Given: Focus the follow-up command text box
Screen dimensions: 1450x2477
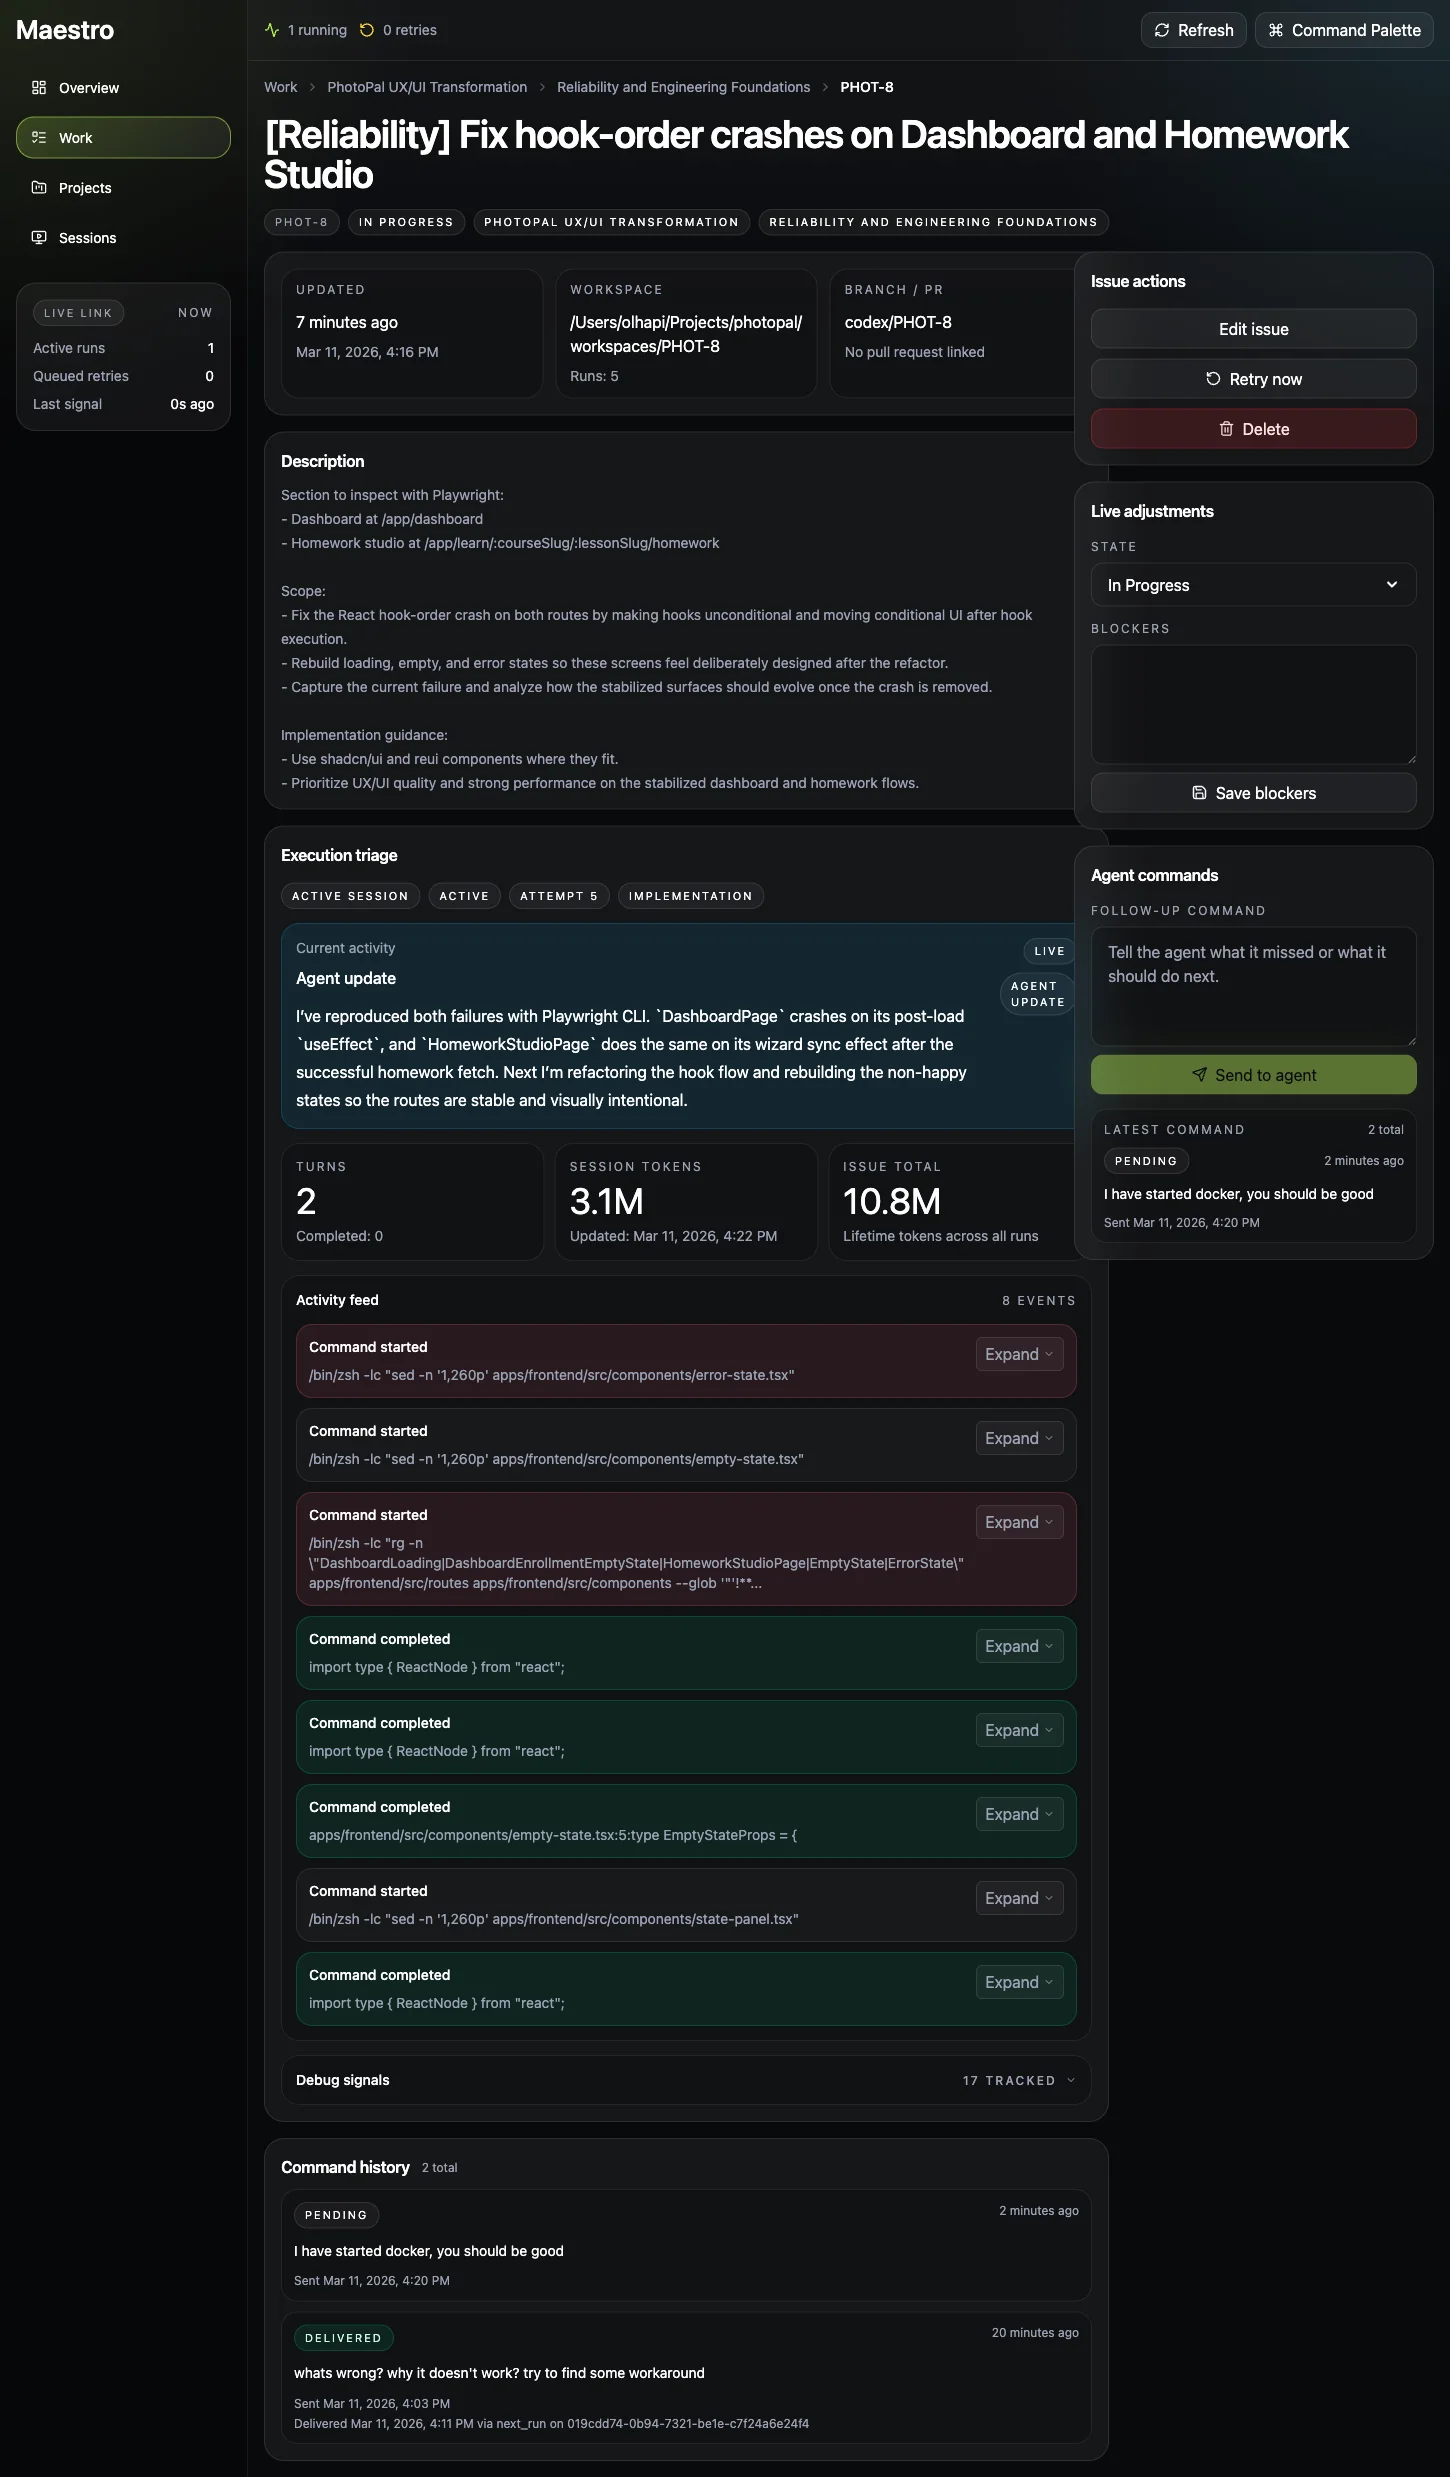Looking at the screenshot, I should [x=1253, y=986].
